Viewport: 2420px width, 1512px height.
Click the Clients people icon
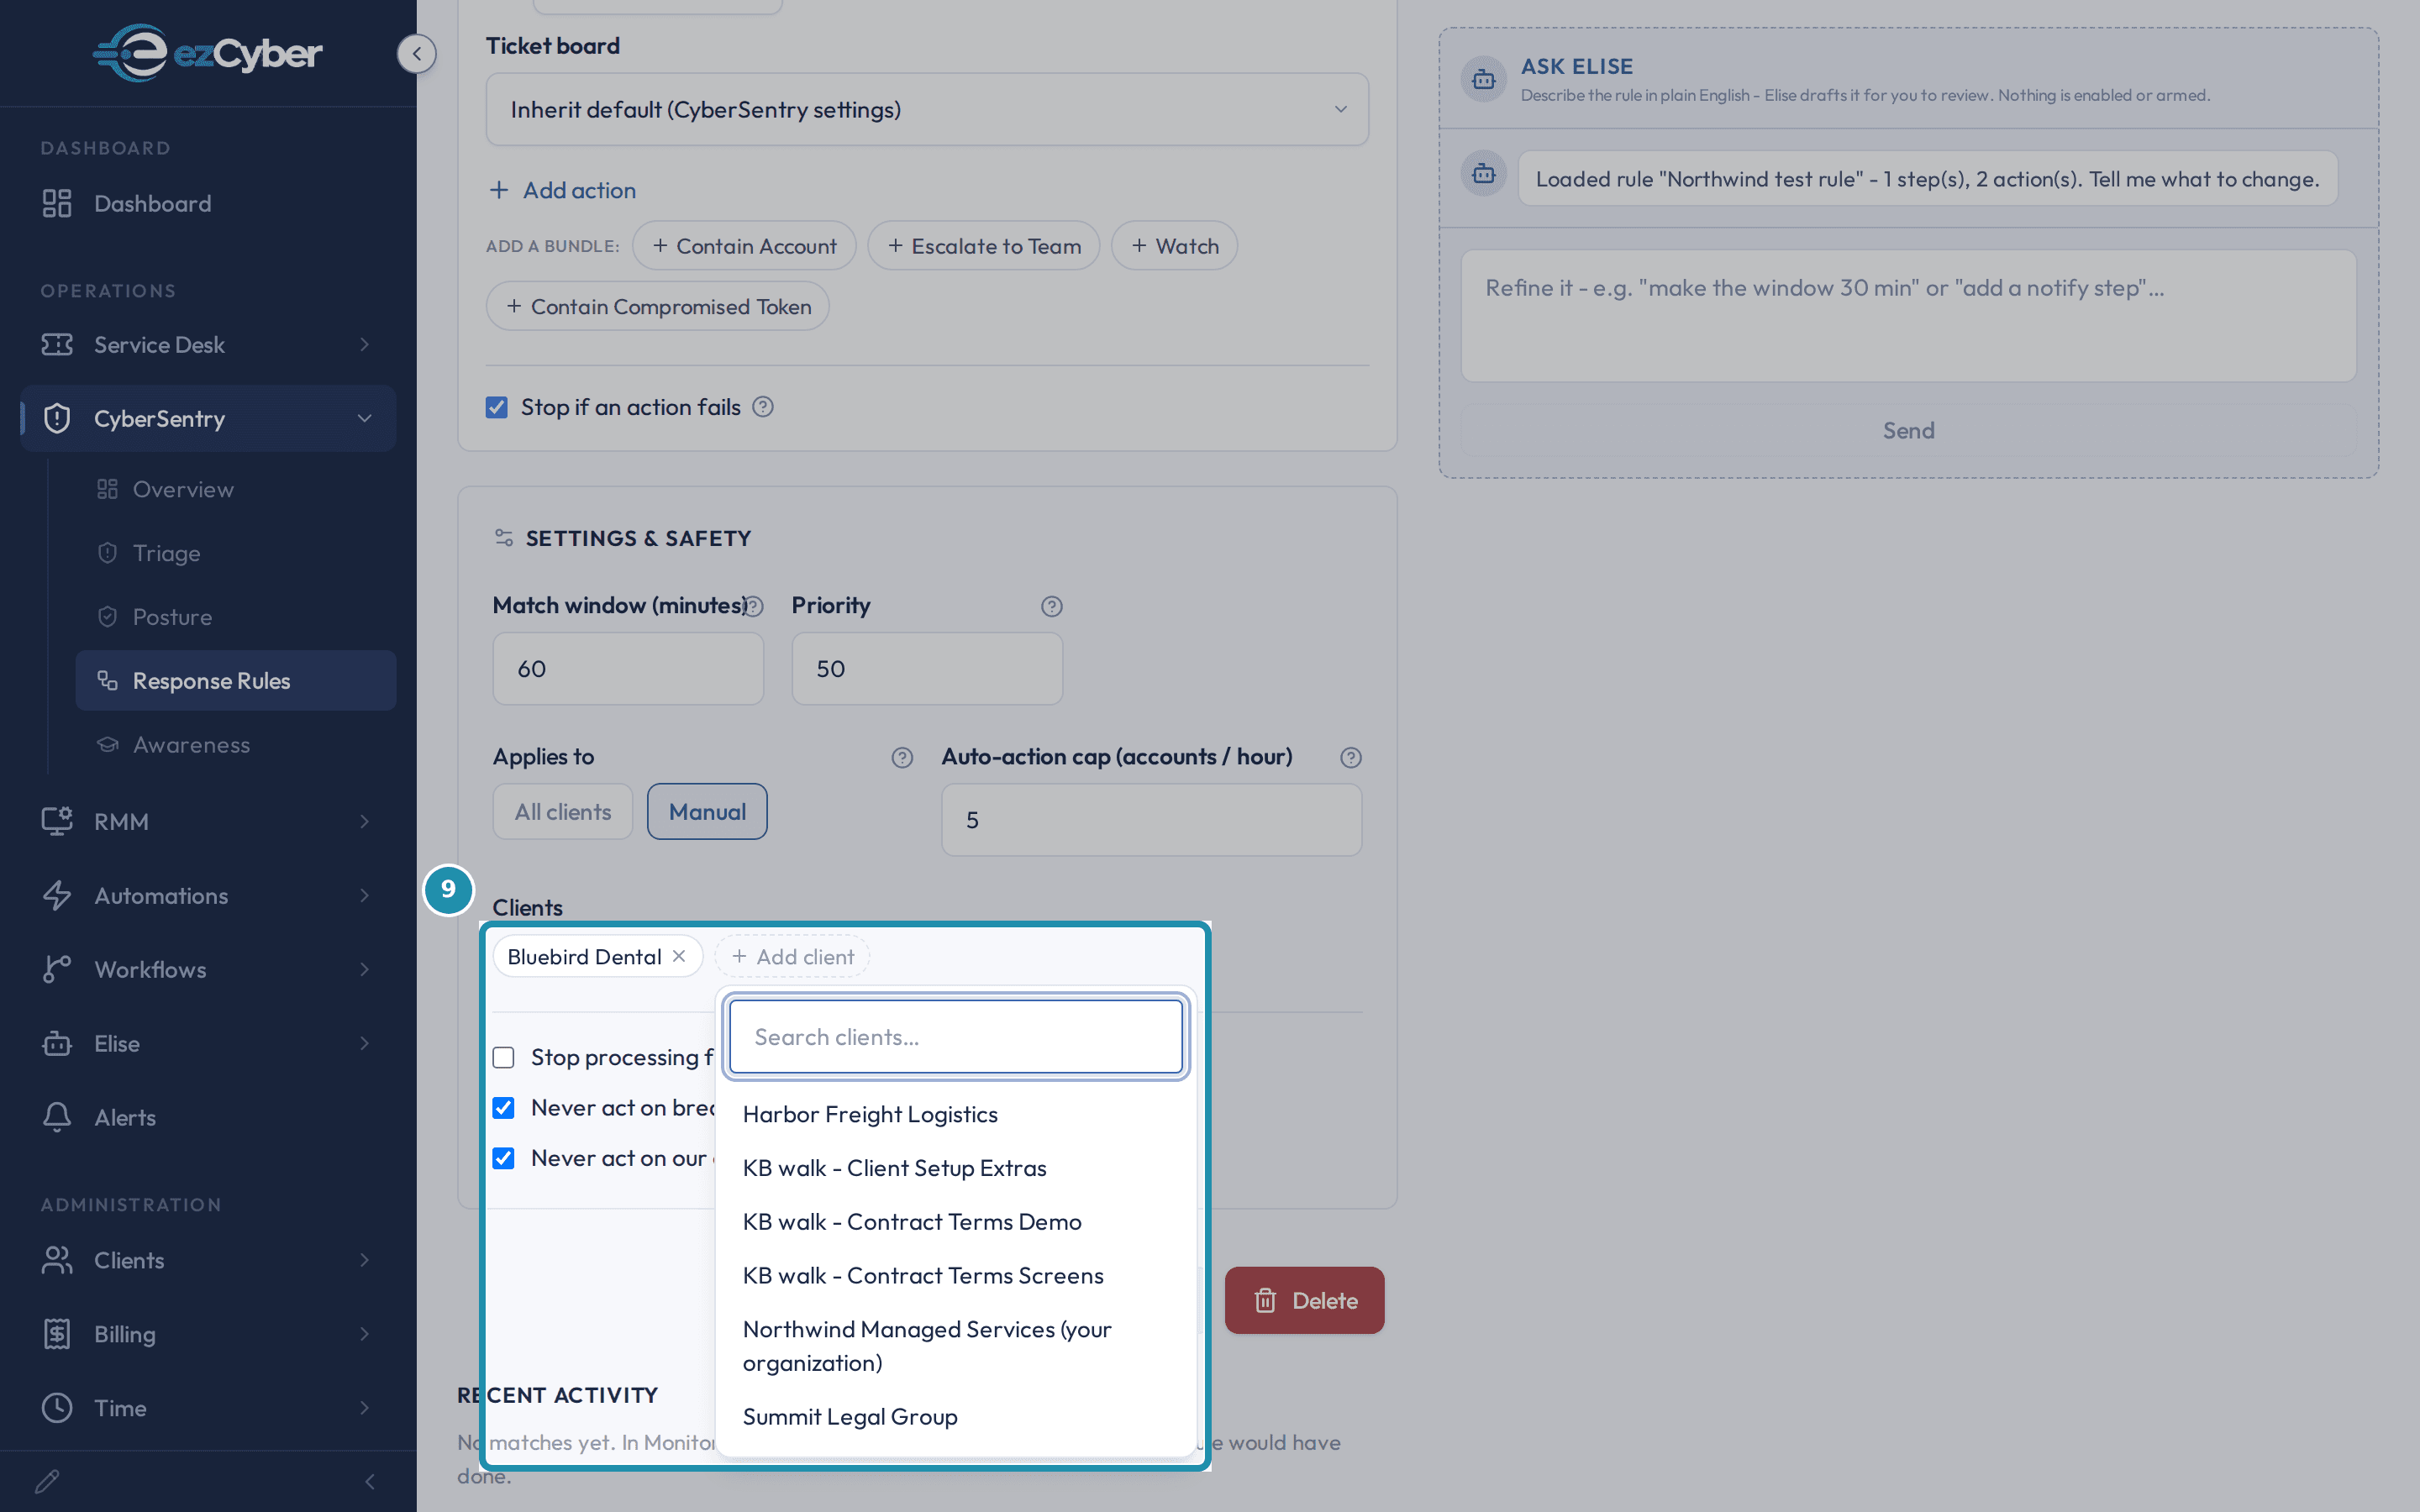tap(57, 1260)
